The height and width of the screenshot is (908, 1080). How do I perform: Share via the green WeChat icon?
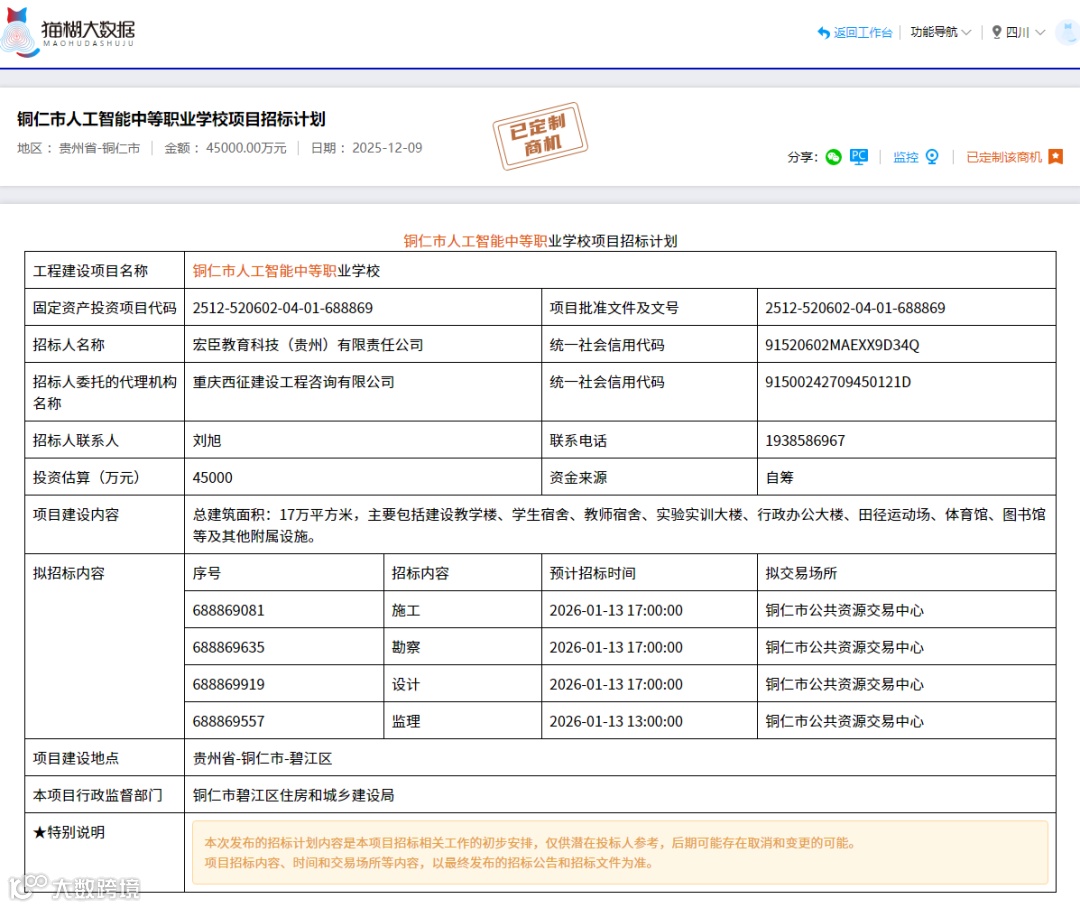pyautogui.click(x=833, y=157)
